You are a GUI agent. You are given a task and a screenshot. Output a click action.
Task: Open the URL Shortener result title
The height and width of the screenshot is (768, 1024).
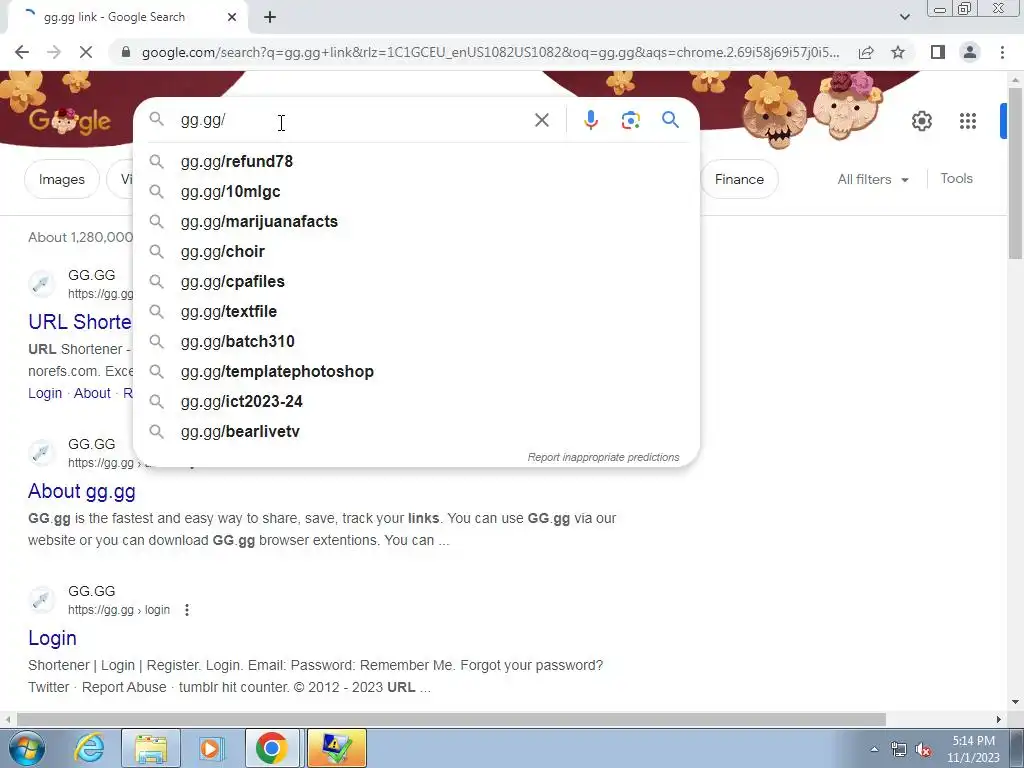(80, 322)
